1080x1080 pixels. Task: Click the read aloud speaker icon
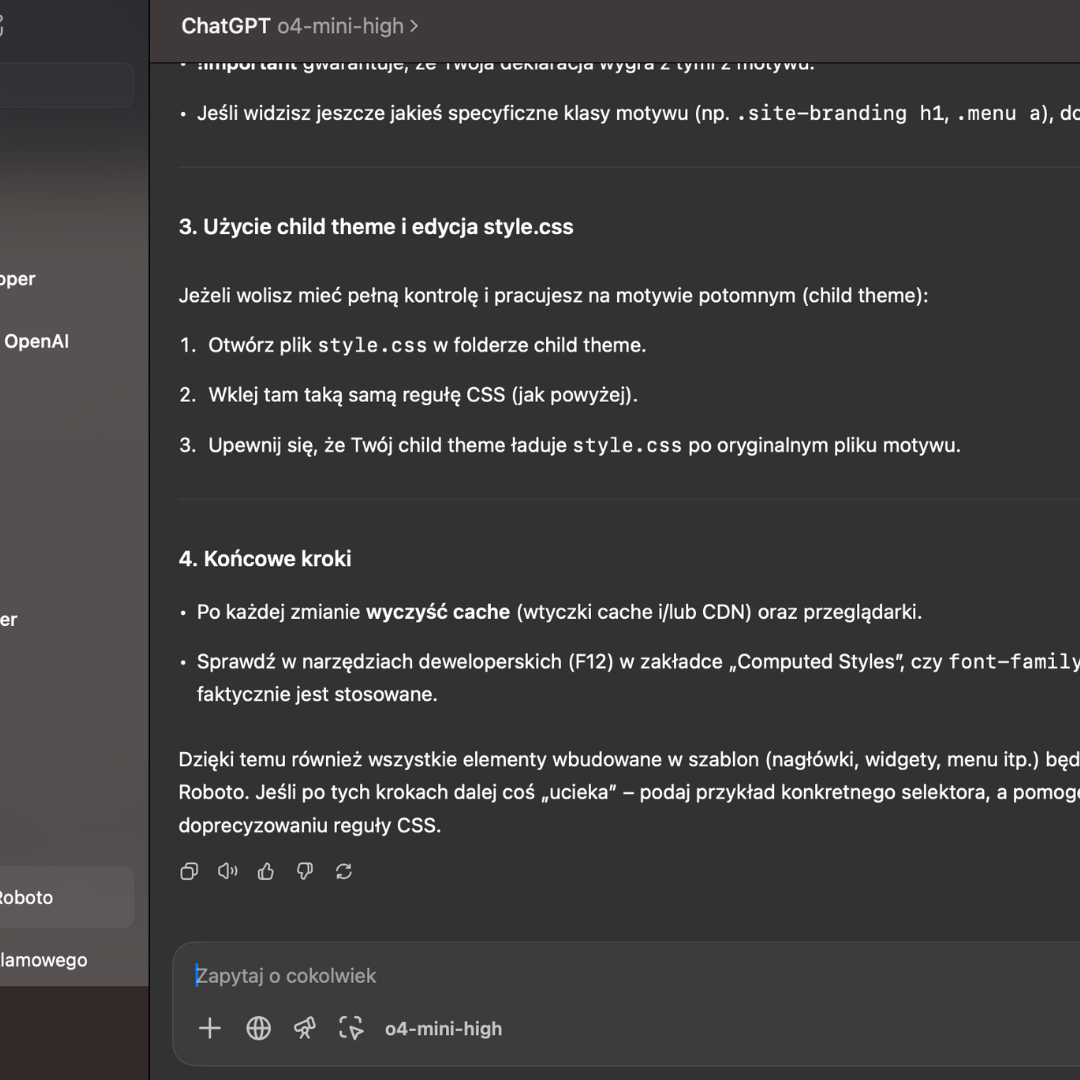(227, 871)
